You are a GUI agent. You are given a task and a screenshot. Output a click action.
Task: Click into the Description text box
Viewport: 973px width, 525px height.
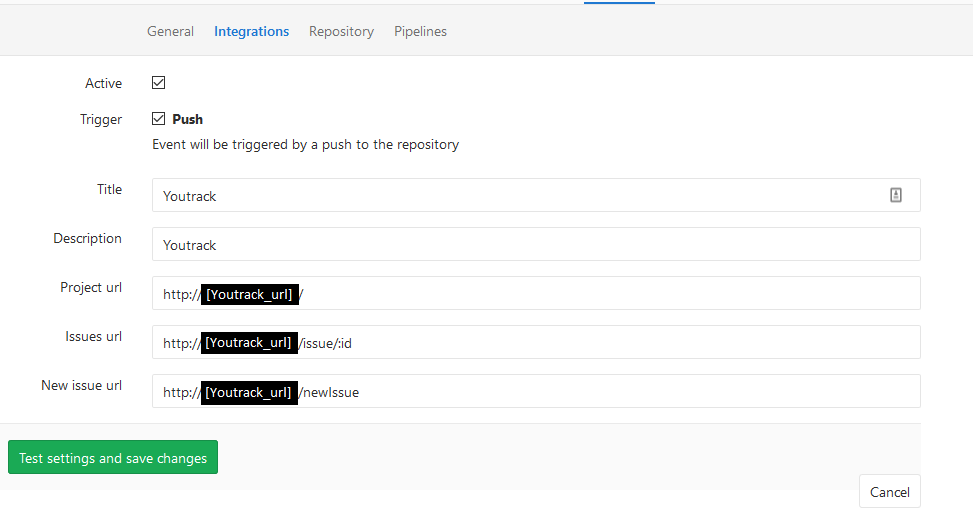coord(536,245)
